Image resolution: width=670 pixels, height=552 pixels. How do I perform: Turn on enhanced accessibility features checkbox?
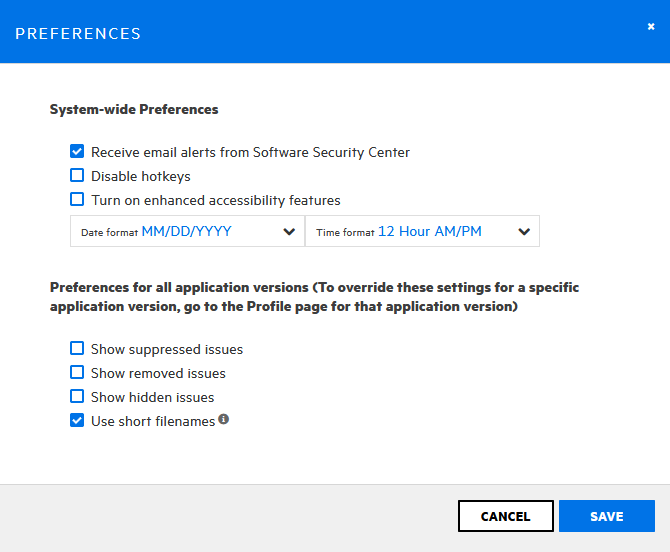[x=77, y=200]
